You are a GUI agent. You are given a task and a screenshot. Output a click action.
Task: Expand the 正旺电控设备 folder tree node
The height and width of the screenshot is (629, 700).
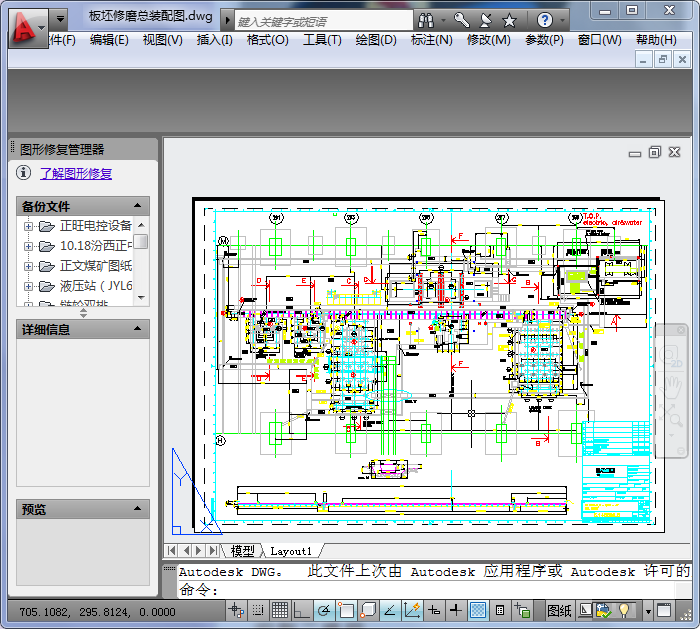(29, 226)
